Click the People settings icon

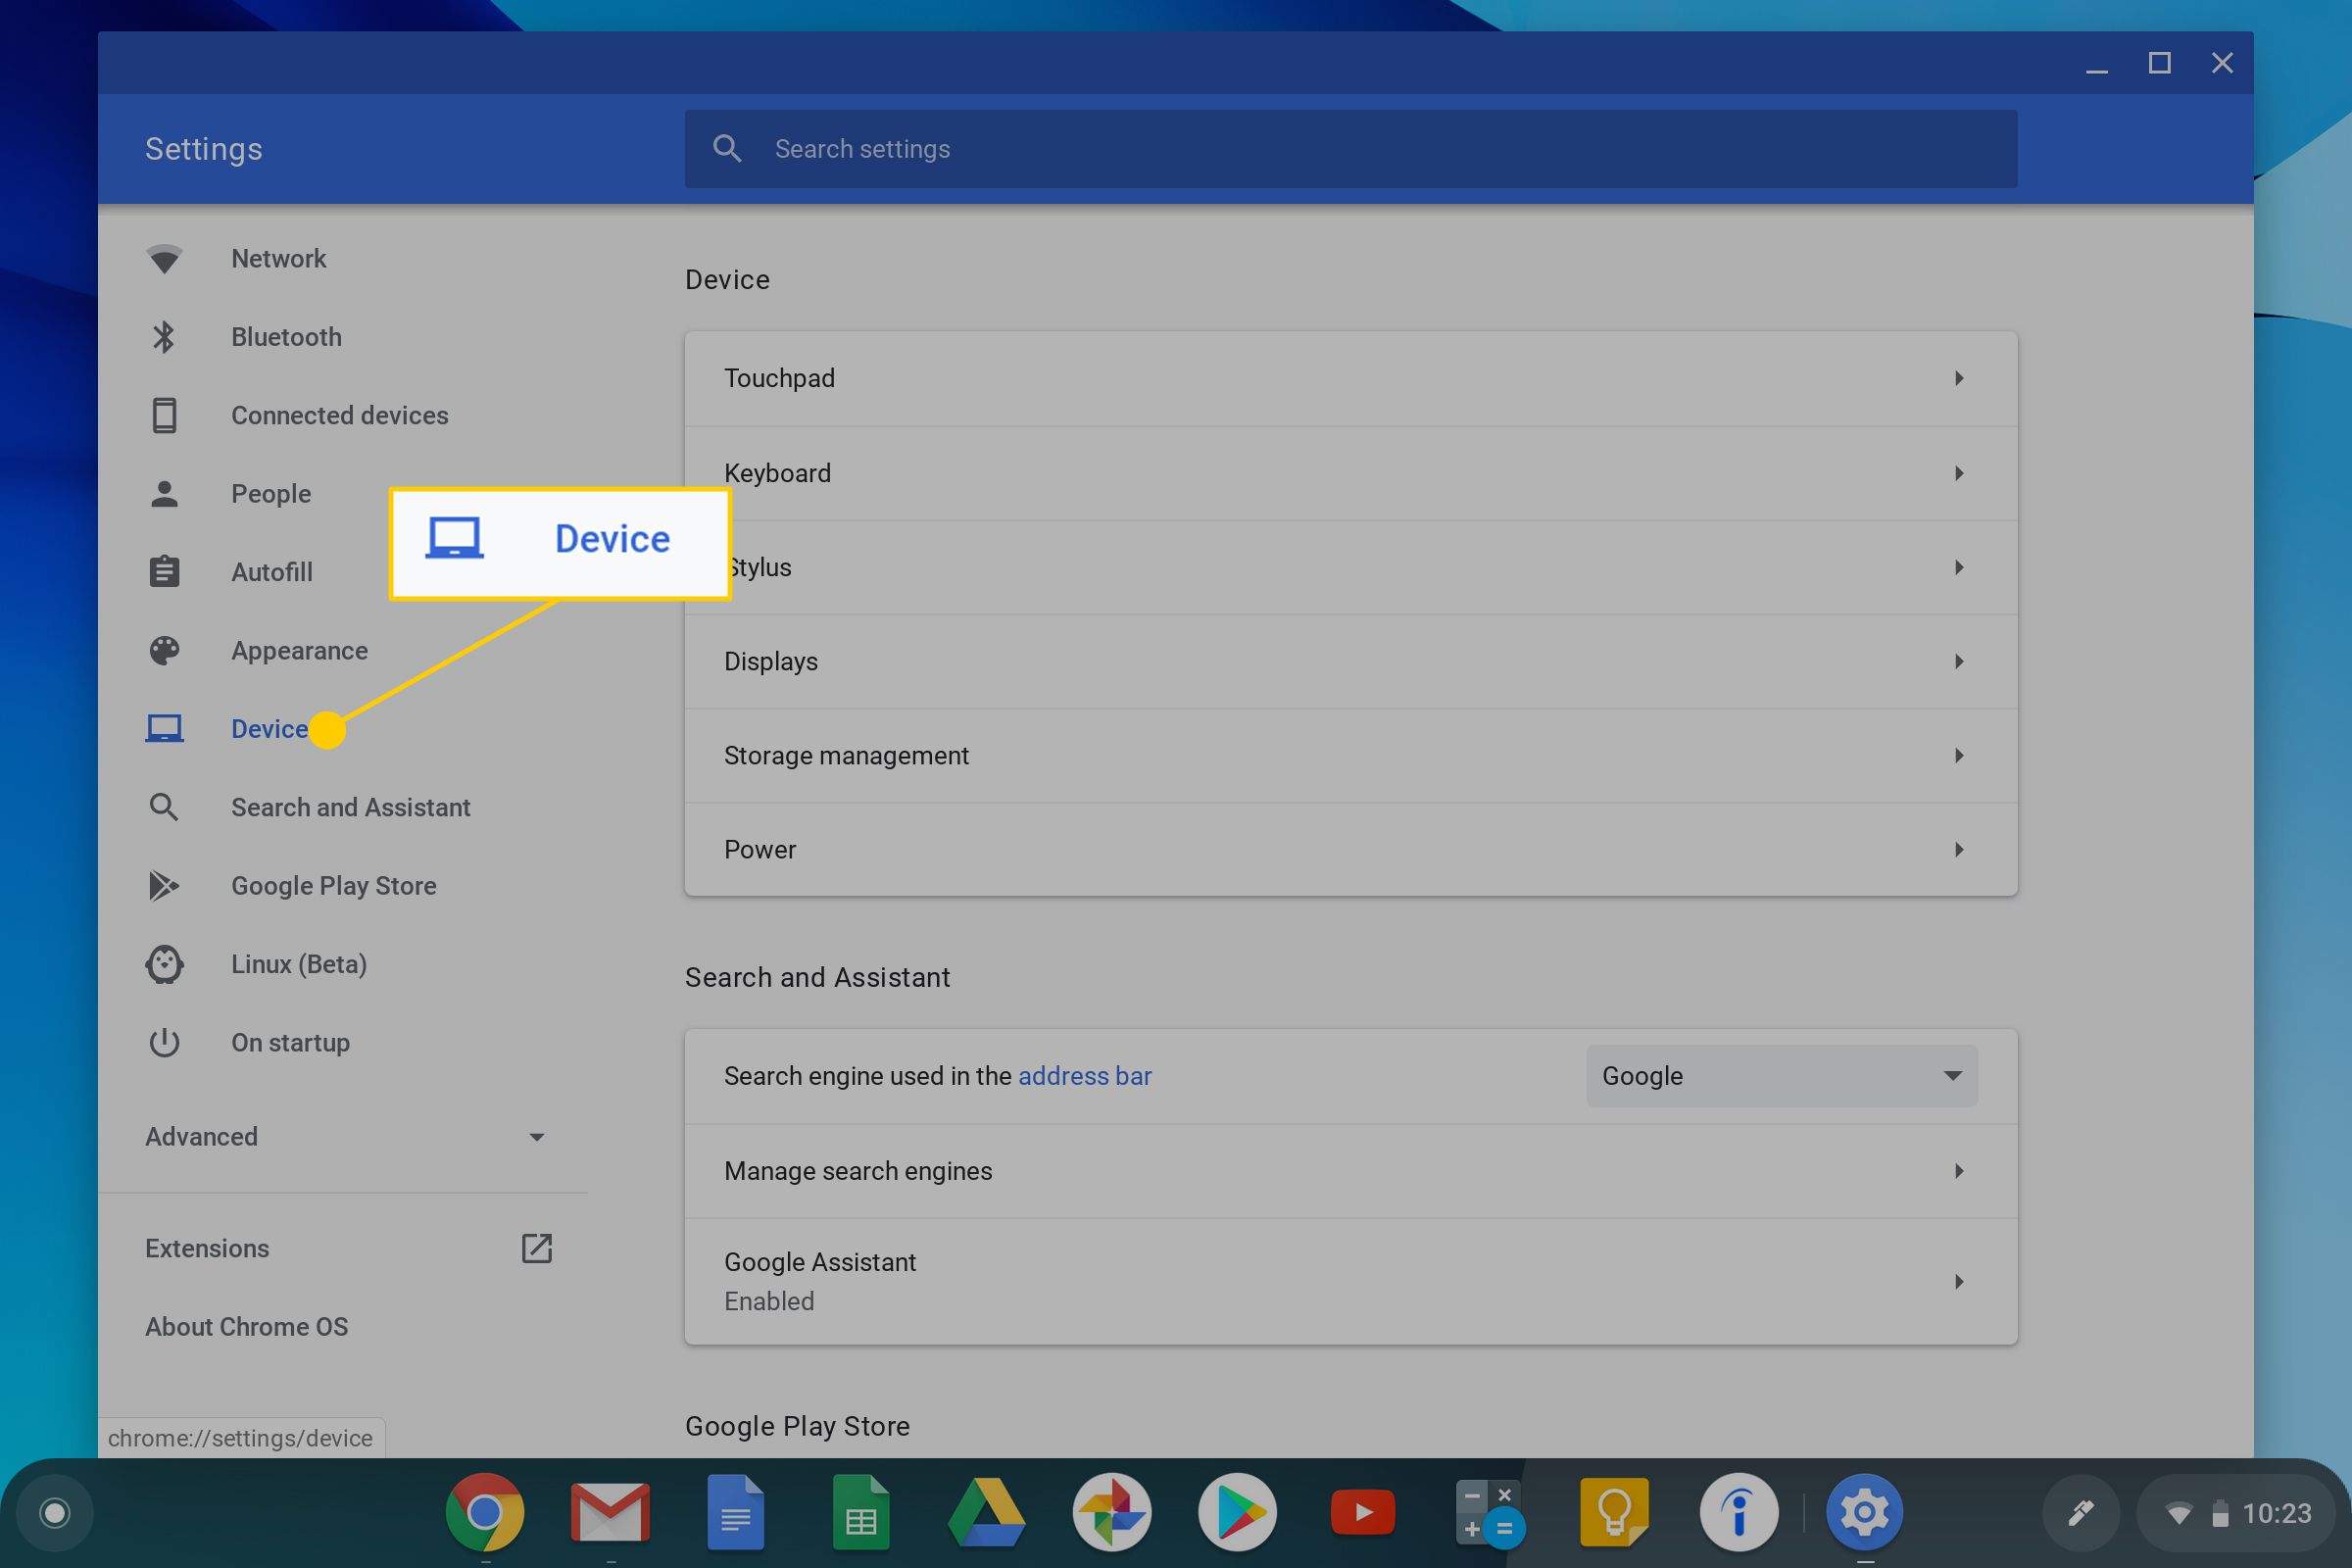tap(163, 492)
